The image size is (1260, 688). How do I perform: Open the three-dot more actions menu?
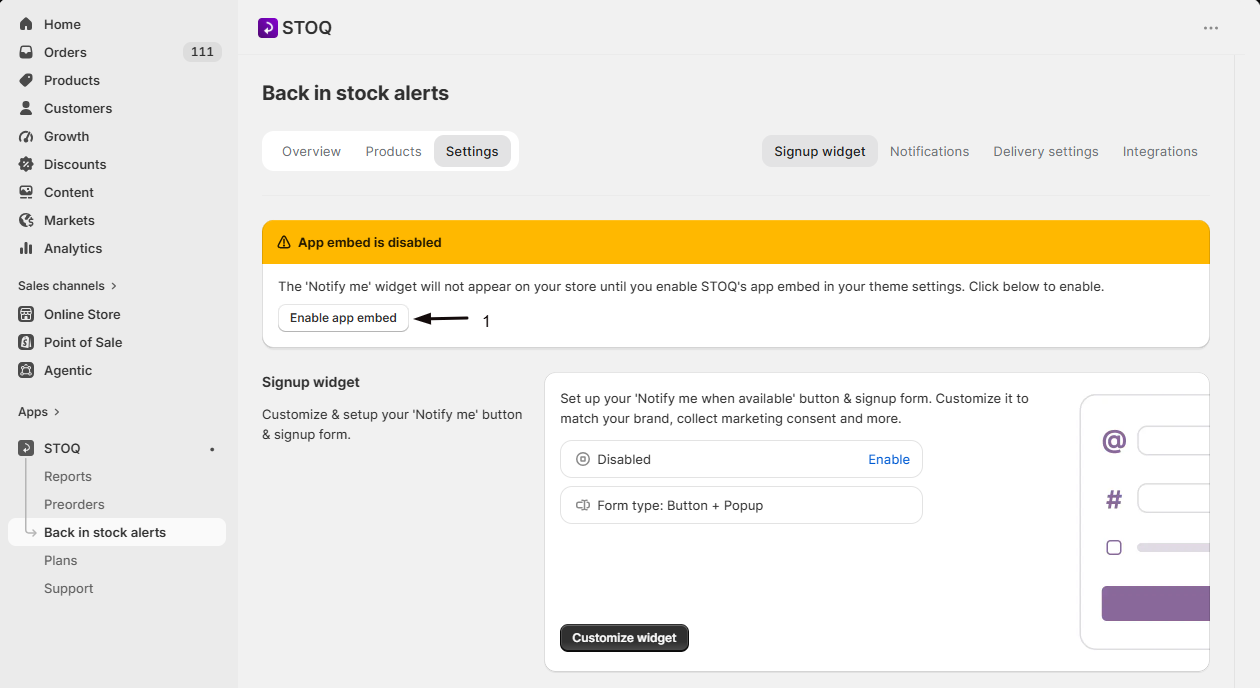(x=1211, y=28)
